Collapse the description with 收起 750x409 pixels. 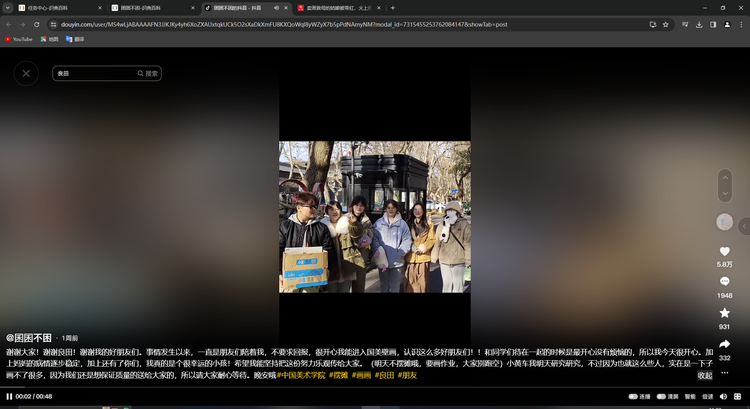705,375
